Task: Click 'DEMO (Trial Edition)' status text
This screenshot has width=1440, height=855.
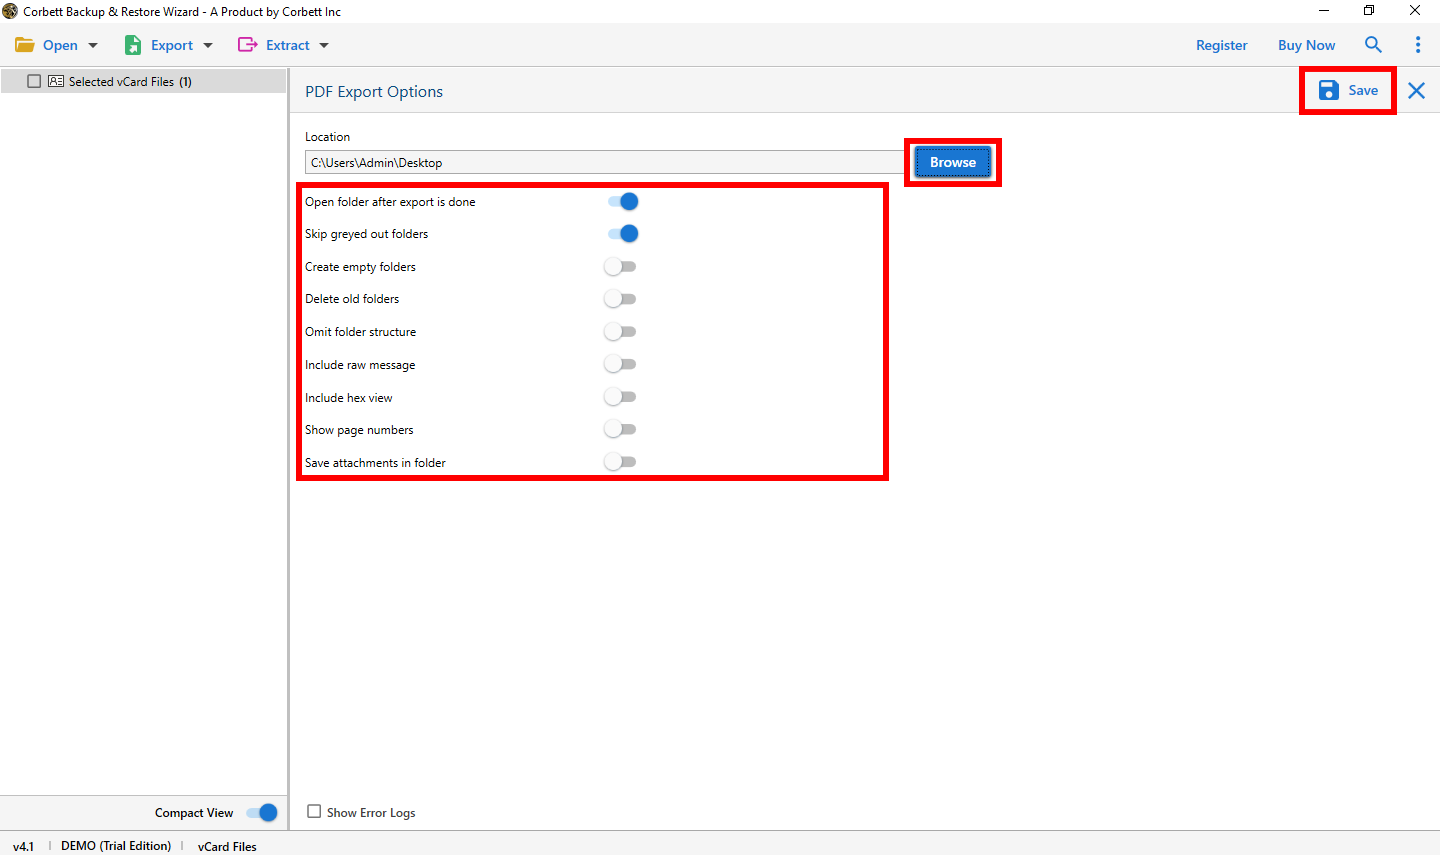Action: pos(116,846)
